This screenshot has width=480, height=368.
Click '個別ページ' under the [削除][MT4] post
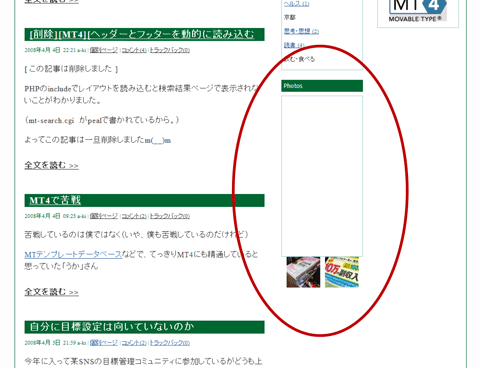[x=104, y=50]
